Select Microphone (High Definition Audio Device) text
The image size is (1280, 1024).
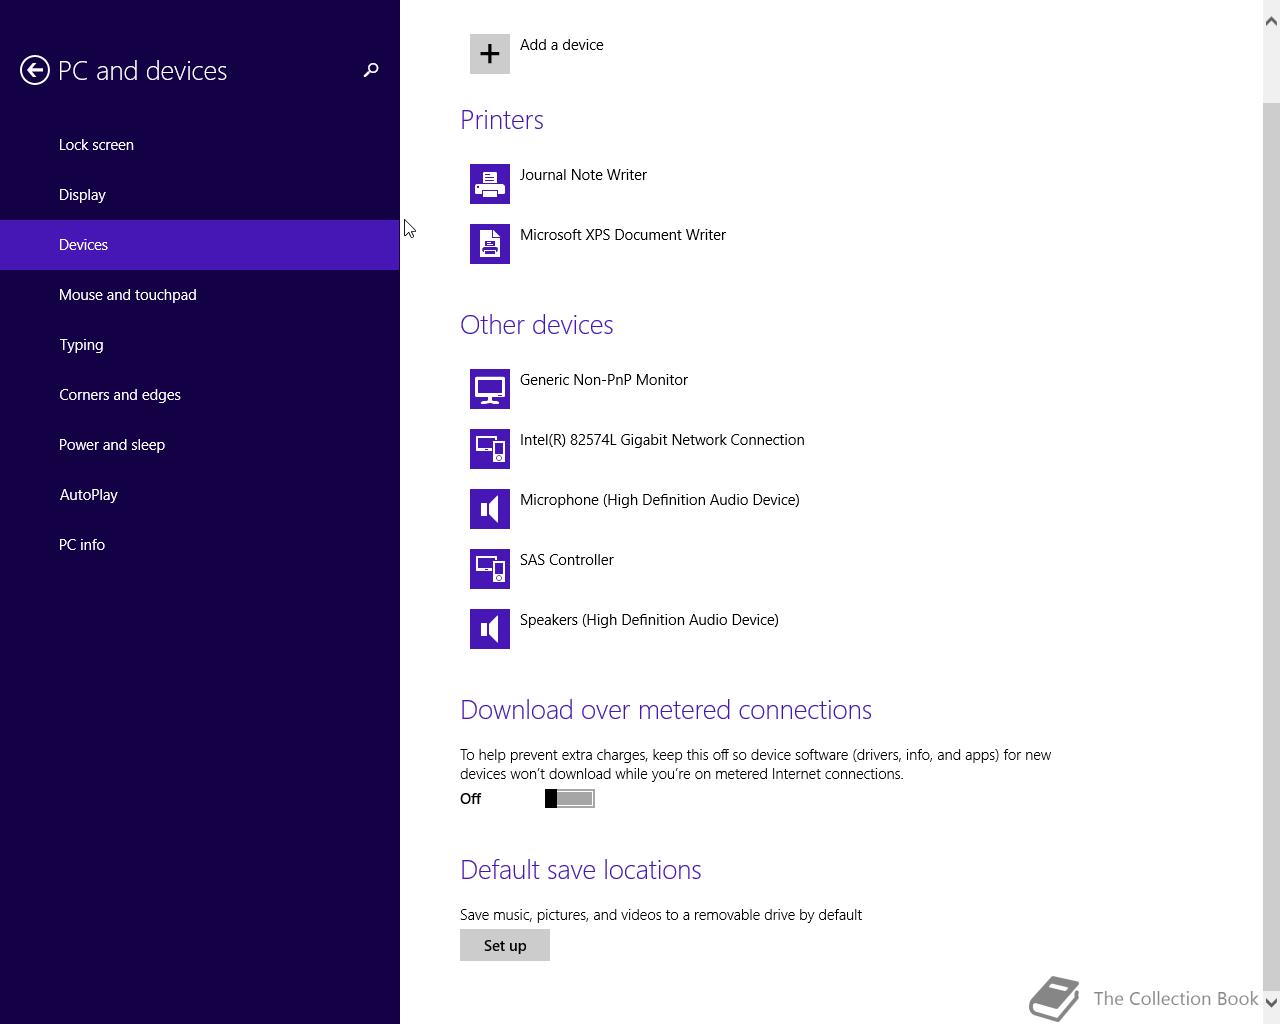pyautogui.click(x=660, y=500)
